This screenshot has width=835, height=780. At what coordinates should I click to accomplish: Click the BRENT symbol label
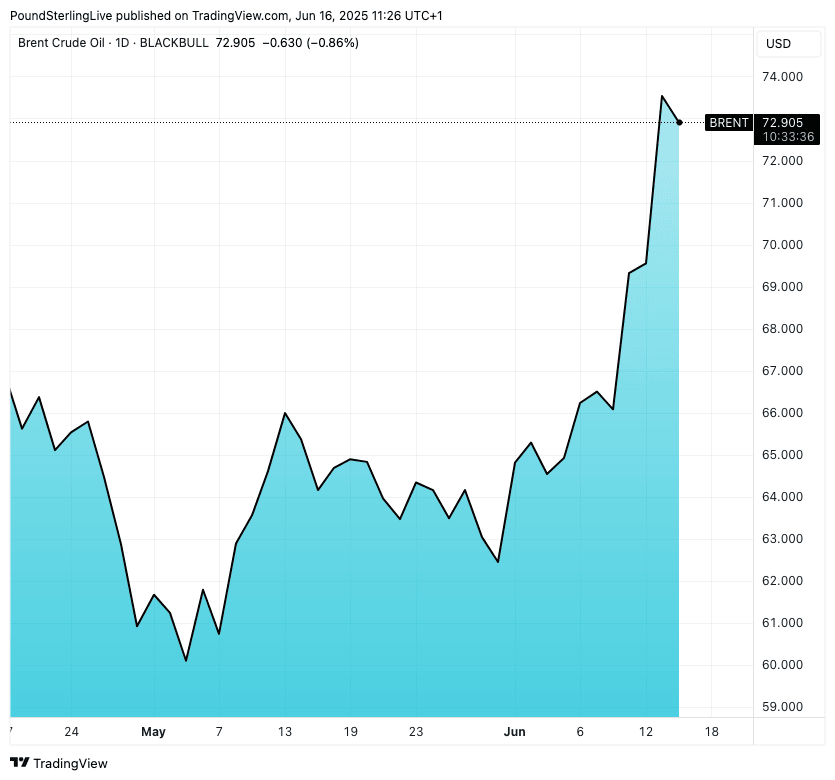[728, 122]
